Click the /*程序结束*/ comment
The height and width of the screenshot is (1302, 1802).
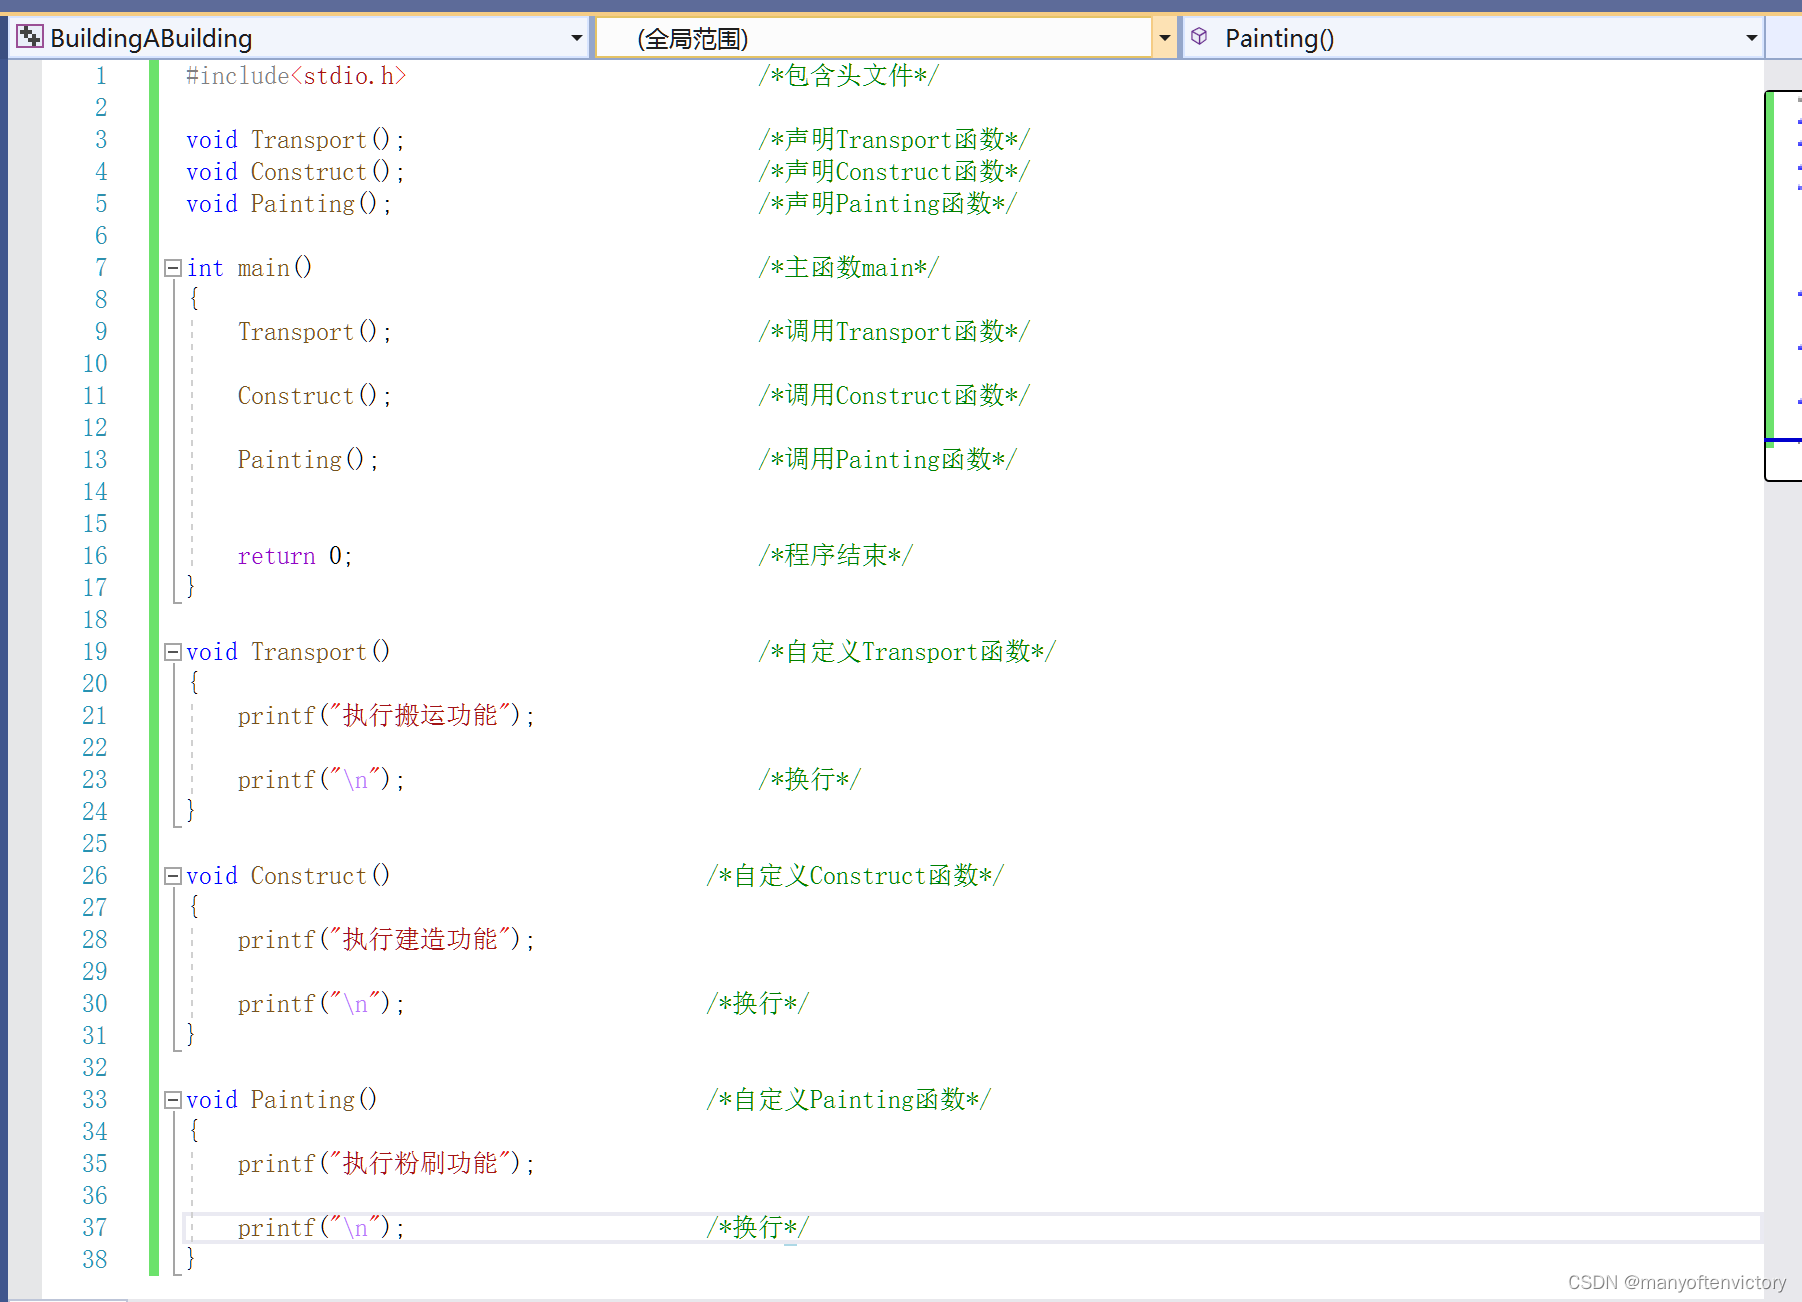click(835, 556)
